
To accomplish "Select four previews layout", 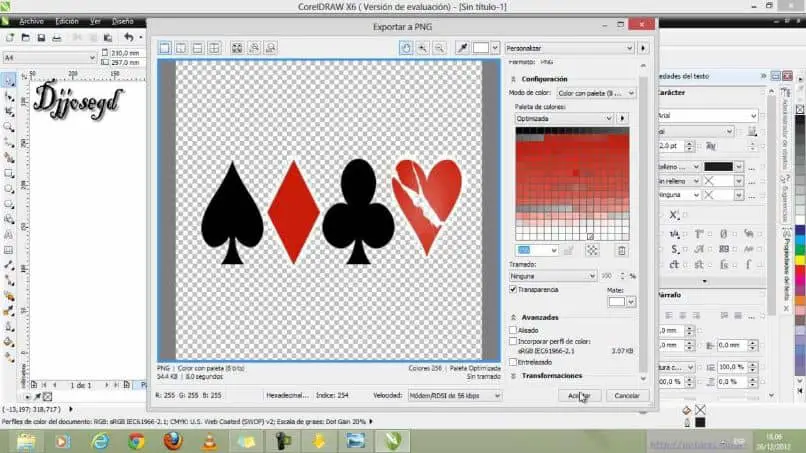I will [x=214, y=48].
